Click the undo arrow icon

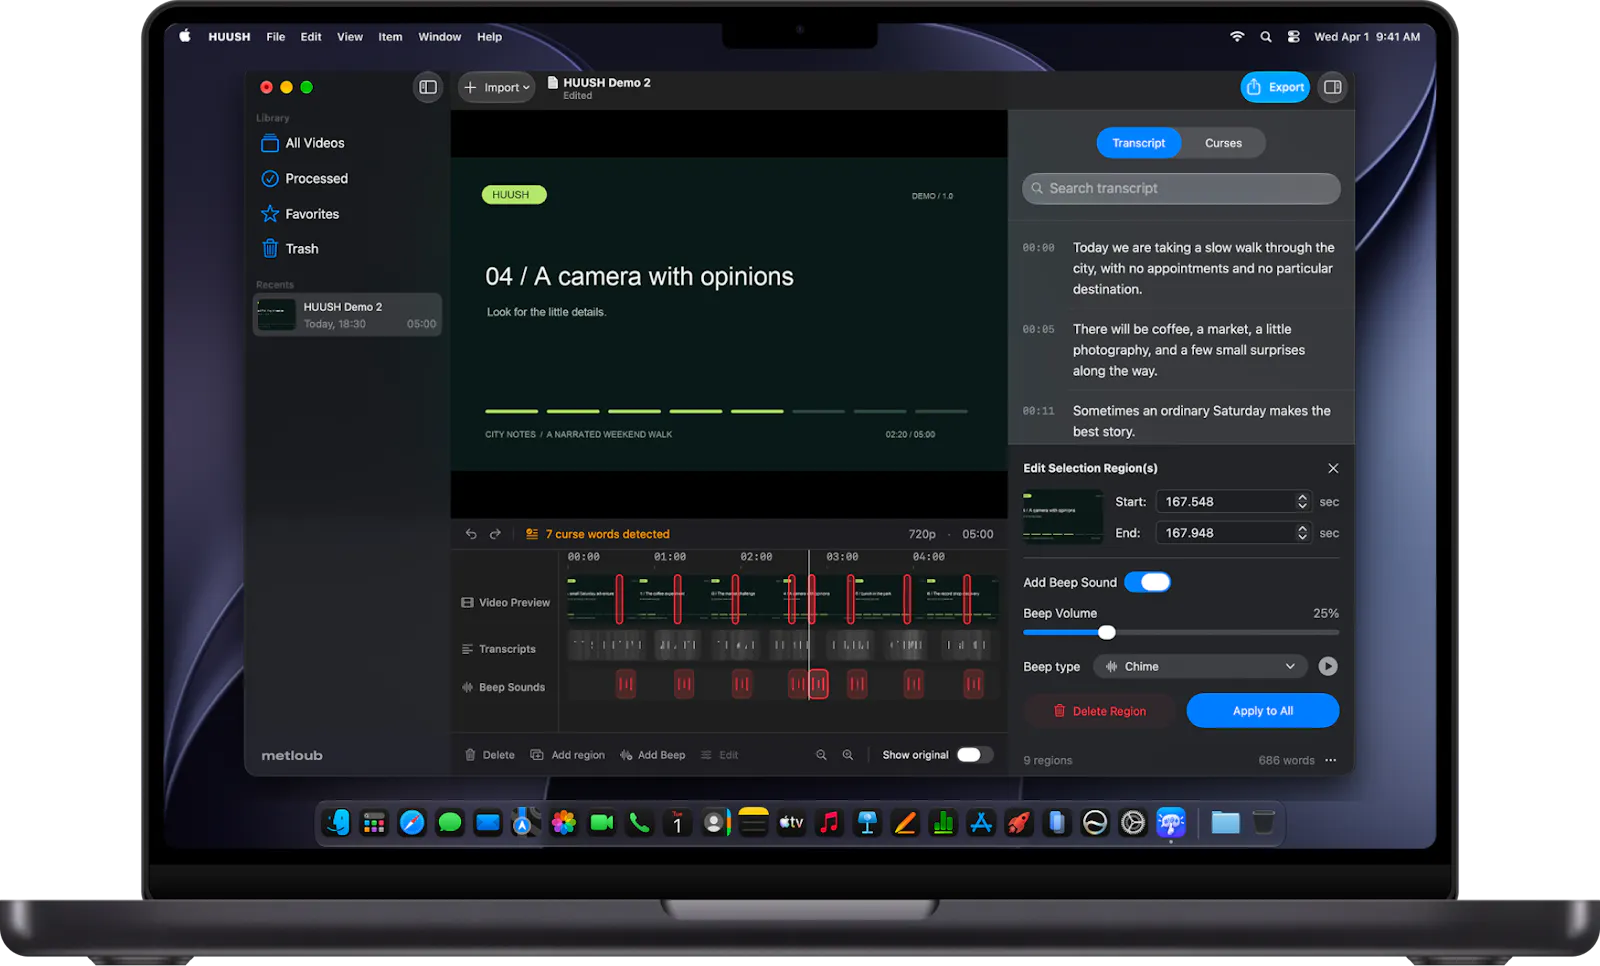tap(471, 534)
